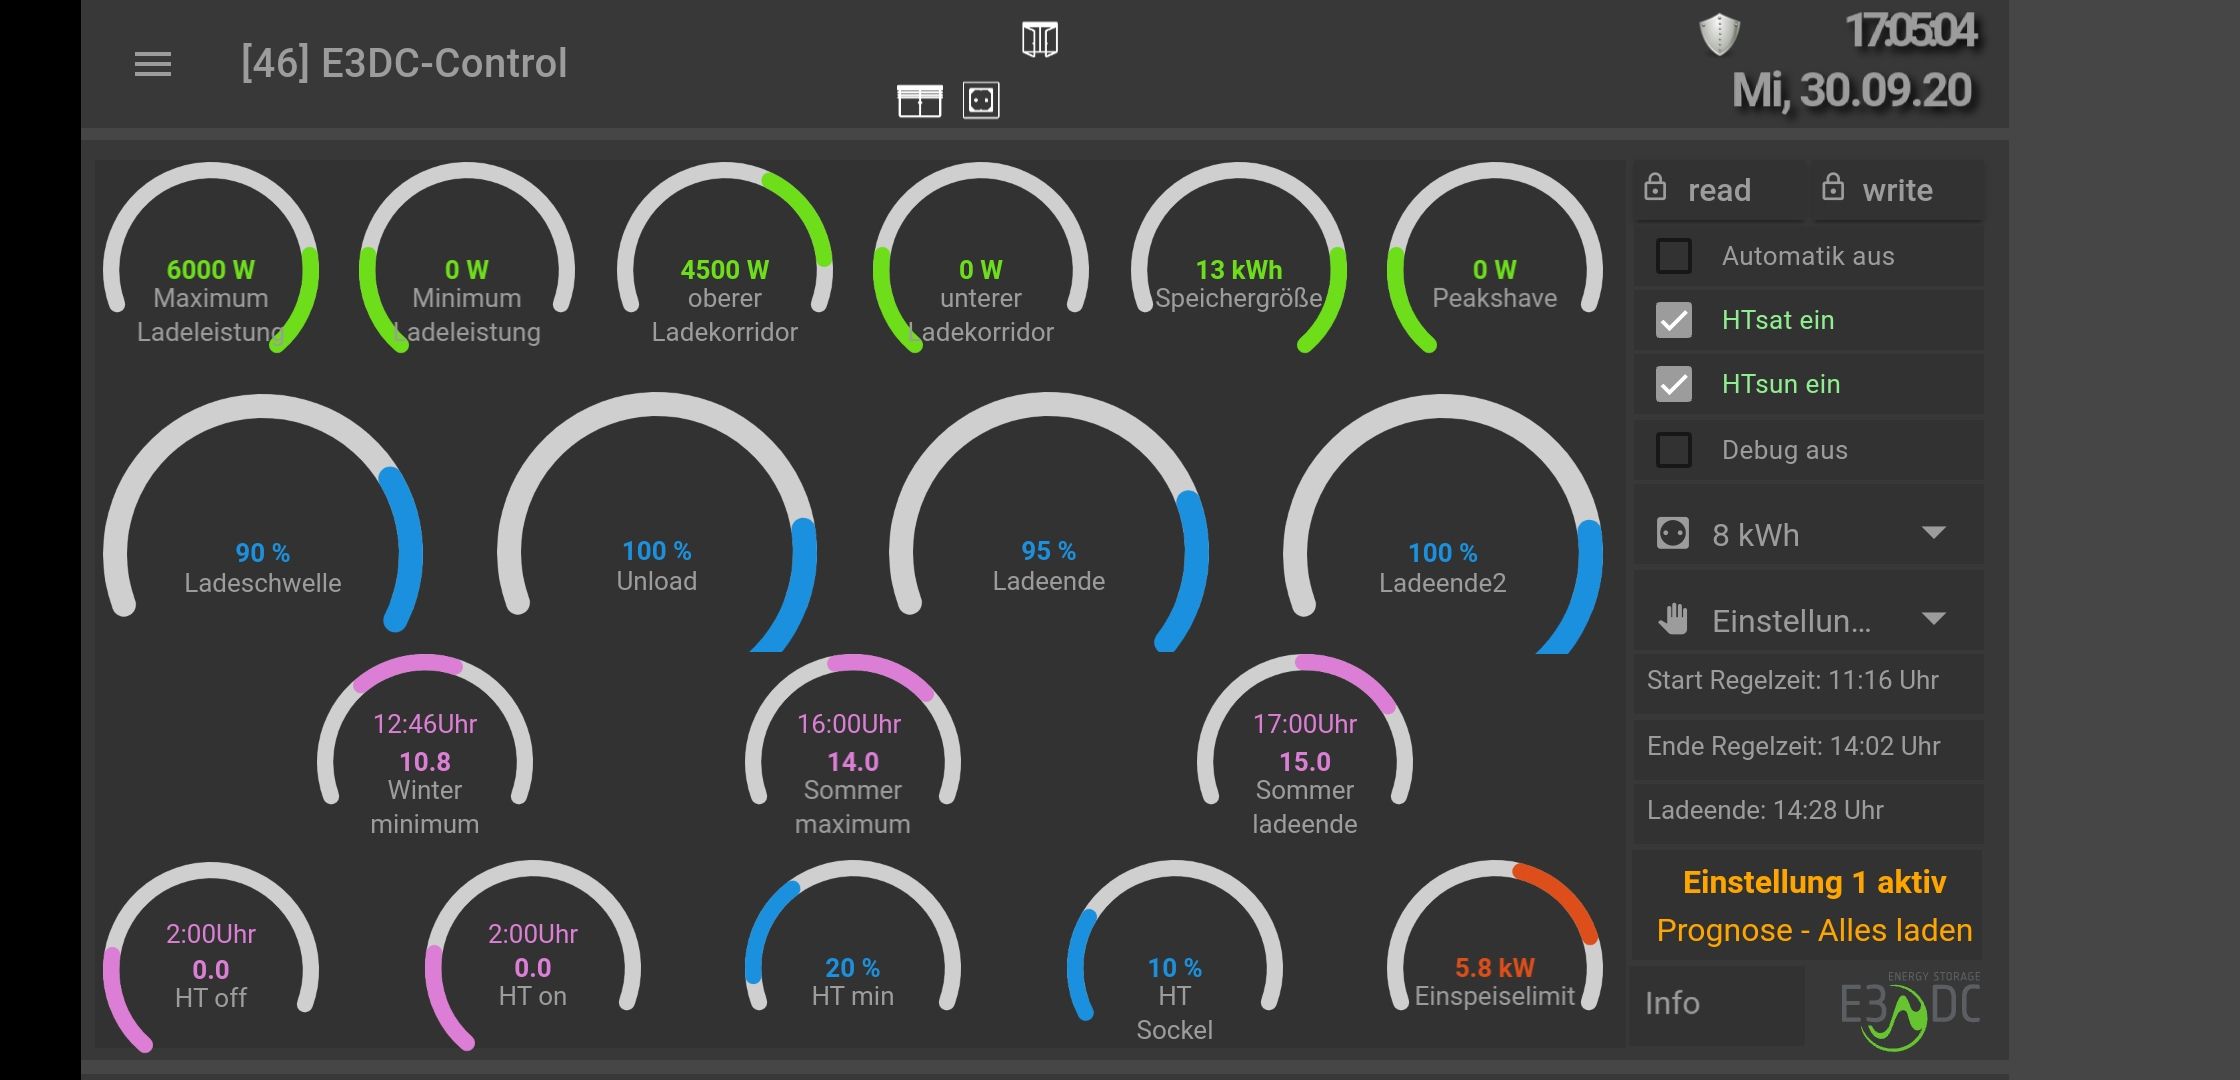Viewport: 2240px width, 1080px height.
Task: Click the E3DC energy storage logo
Action: tap(1908, 1008)
